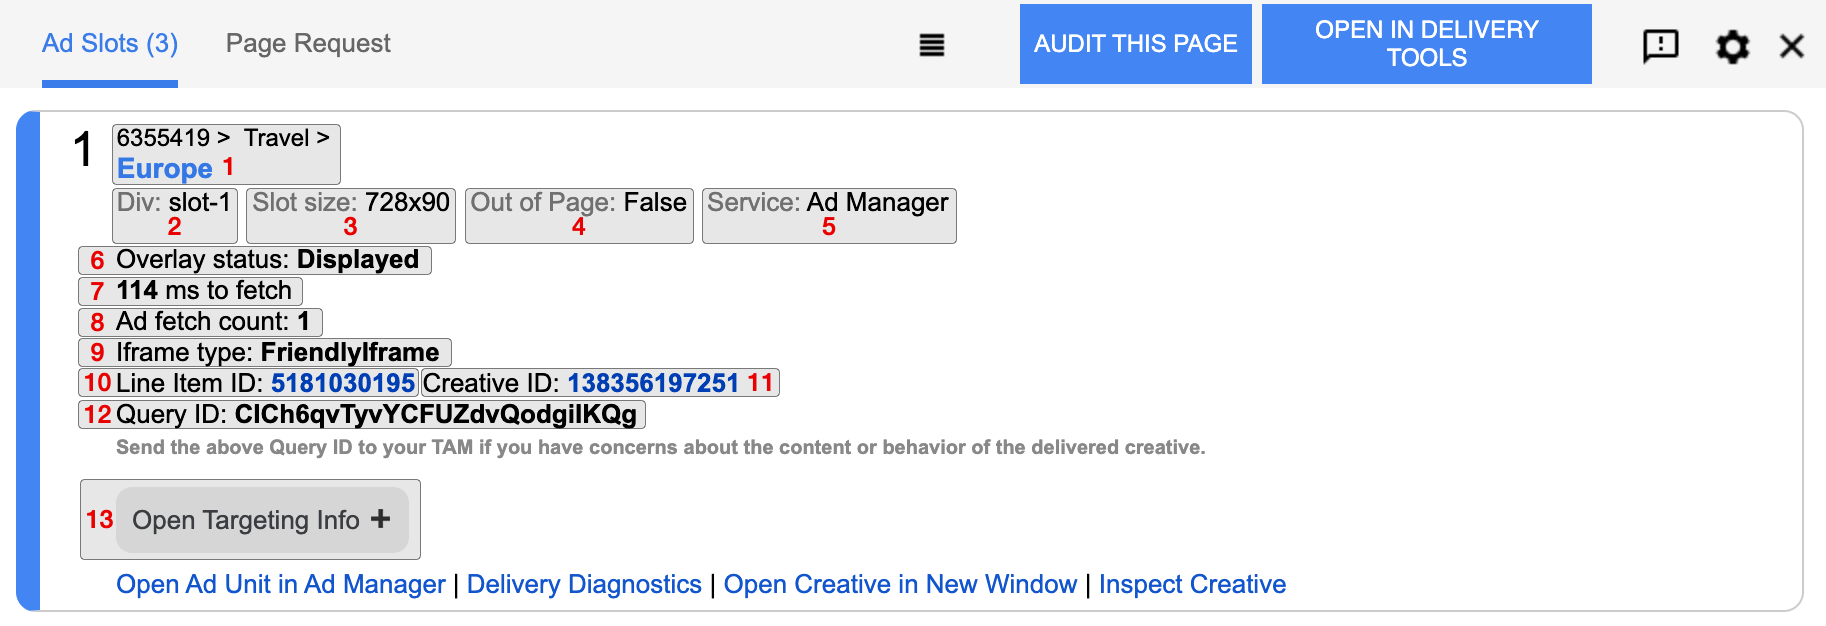Open the console list menu icon
The height and width of the screenshot is (626, 1826).
coord(931,45)
